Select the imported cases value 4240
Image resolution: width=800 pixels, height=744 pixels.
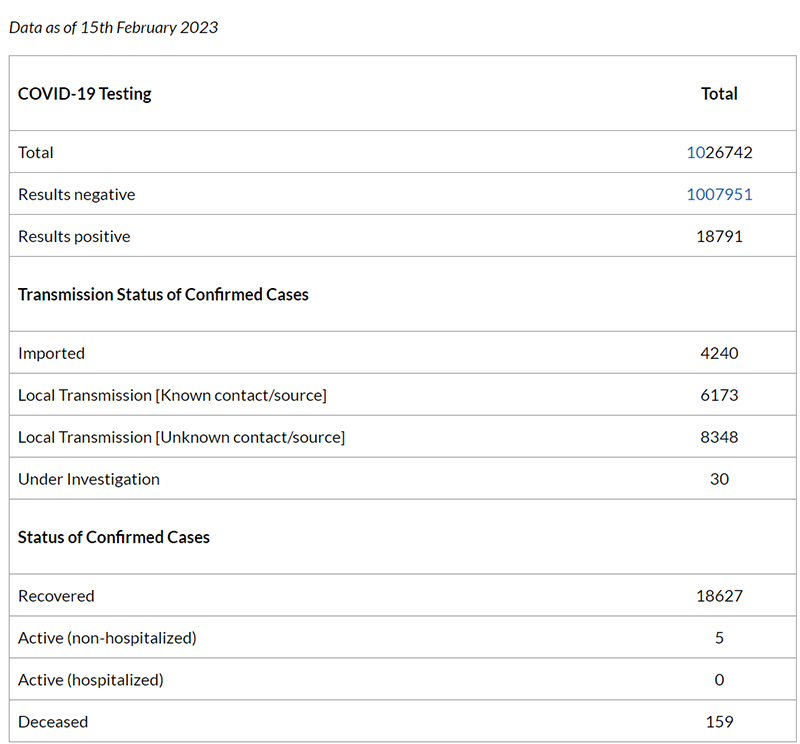coord(719,353)
